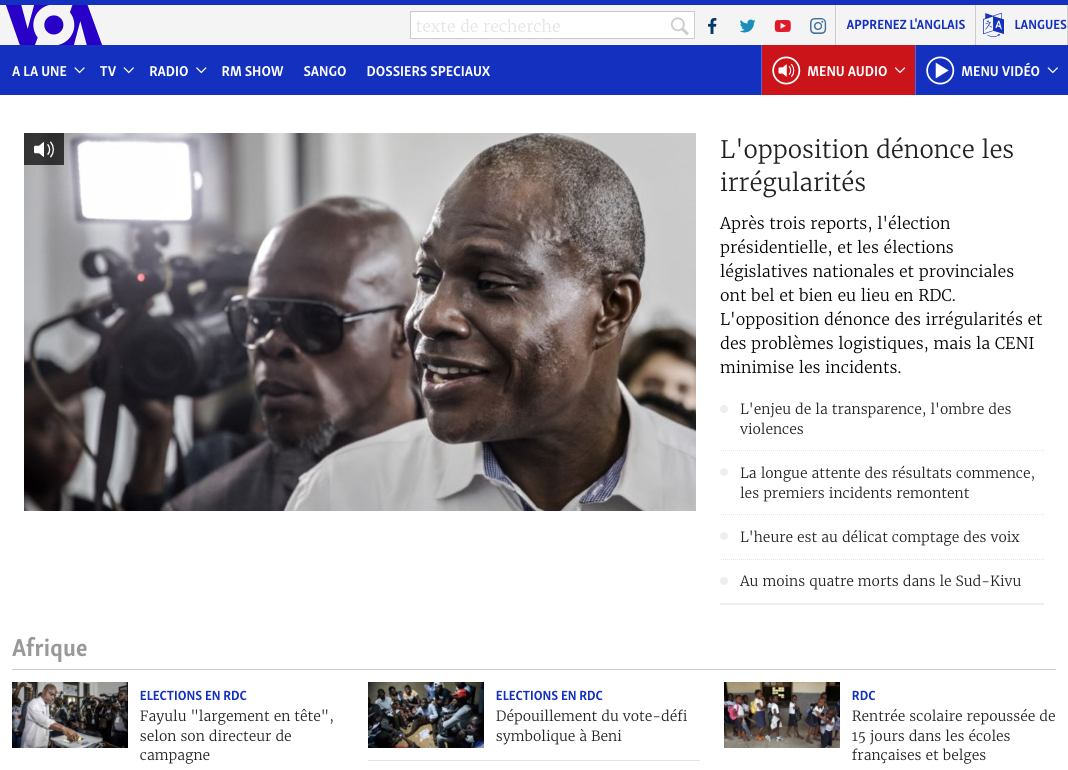The width and height of the screenshot is (1068, 770).
Task: Click the search magnifier icon
Action: (x=679, y=26)
